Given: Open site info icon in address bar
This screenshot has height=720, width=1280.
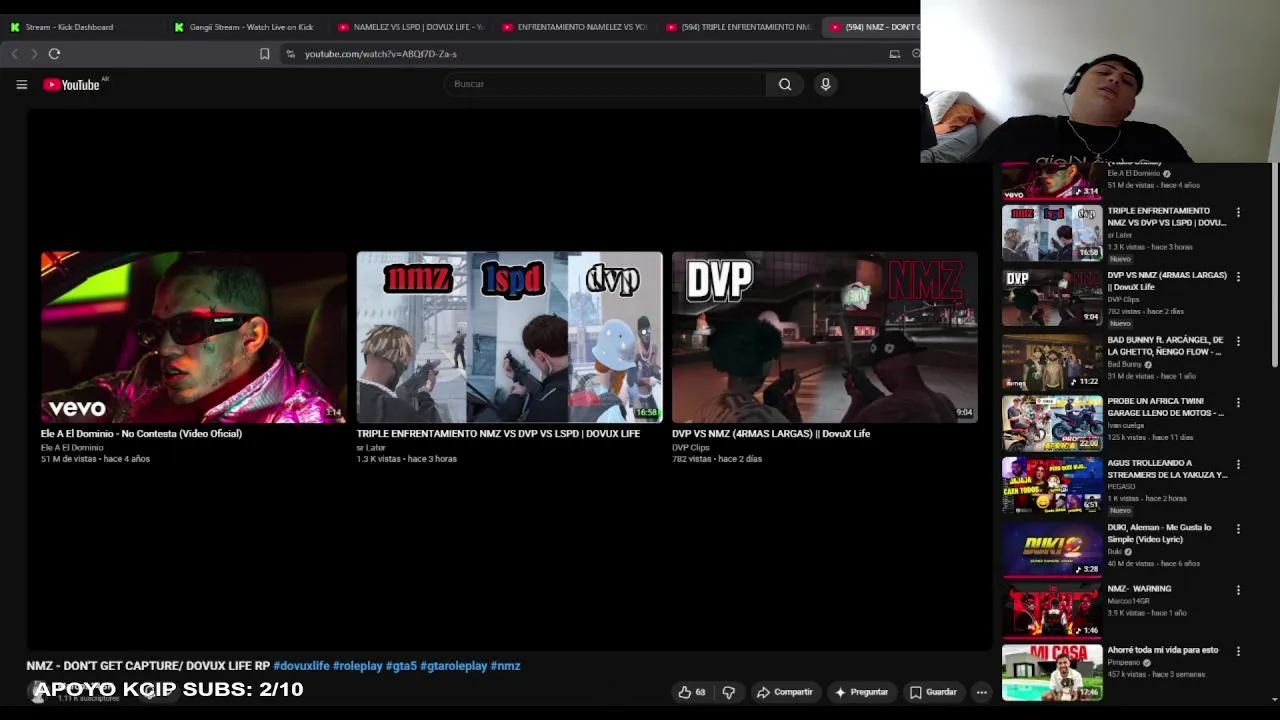Looking at the screenshot, I should click(290, 54).
